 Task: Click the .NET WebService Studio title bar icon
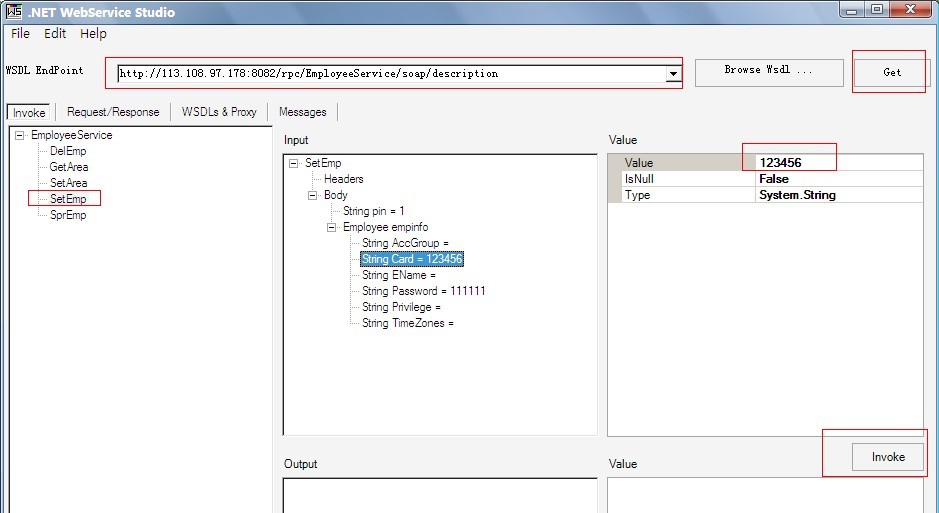pyautogui.click(x=14, y=12)
